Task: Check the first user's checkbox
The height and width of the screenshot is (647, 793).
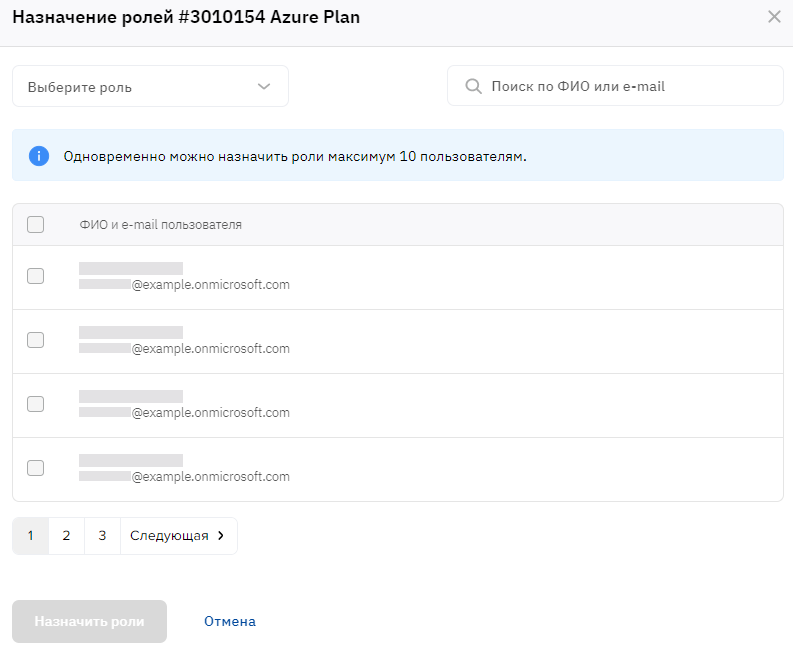Action: click(x=36, y=276)
